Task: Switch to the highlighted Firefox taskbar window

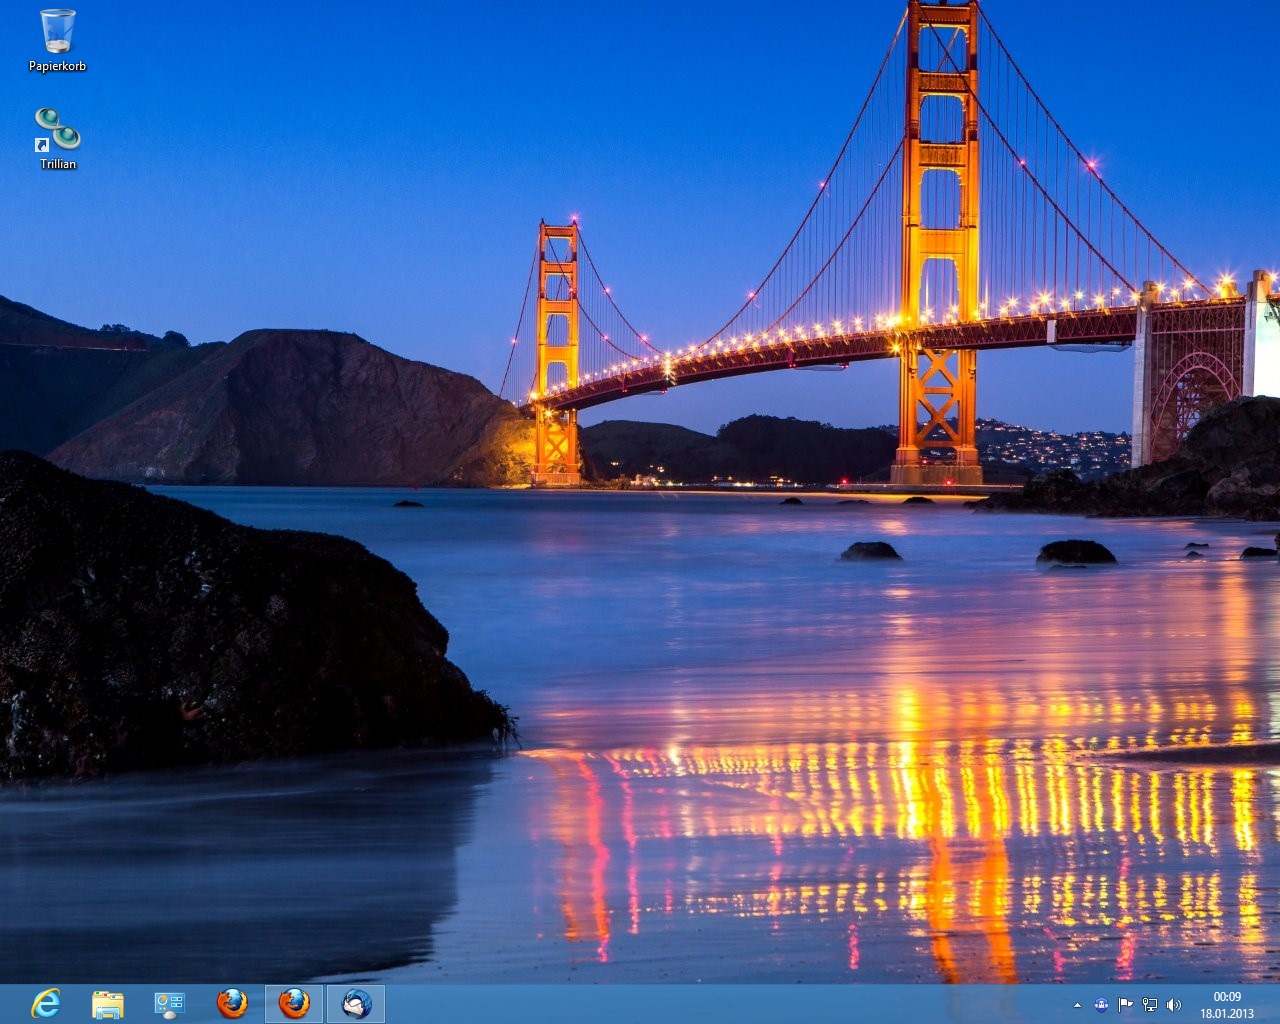Action: point(294,1003)
